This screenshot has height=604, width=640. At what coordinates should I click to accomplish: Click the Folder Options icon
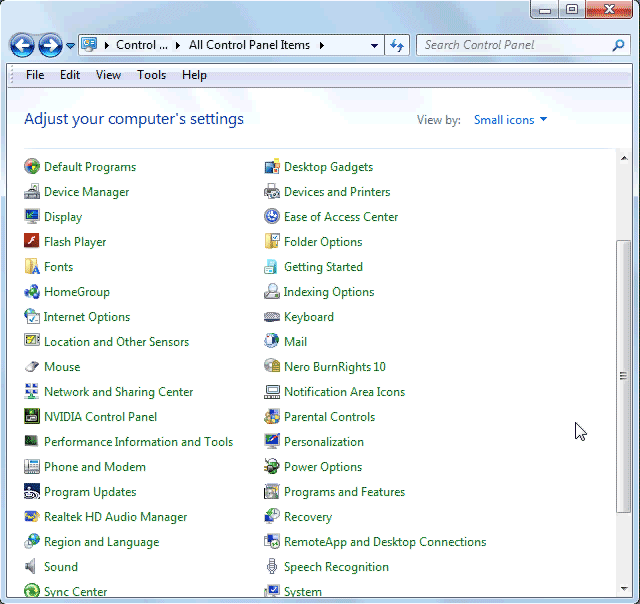tap(272, 241)
